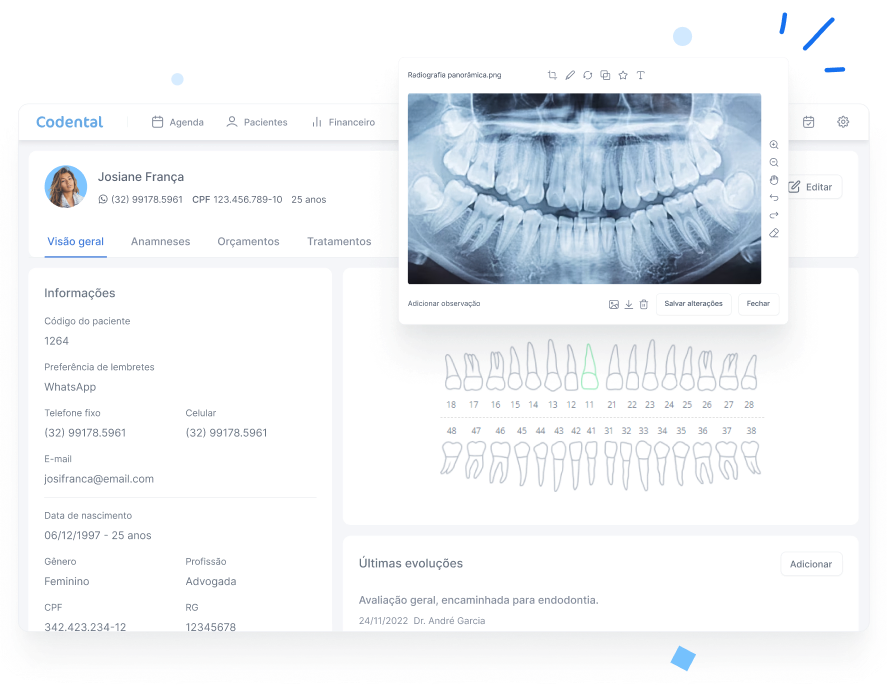Image resolution: width=887 pixels, height=697 pixels.
Task: Click CPF value 342.423.234-12
Action: (85, 626)
